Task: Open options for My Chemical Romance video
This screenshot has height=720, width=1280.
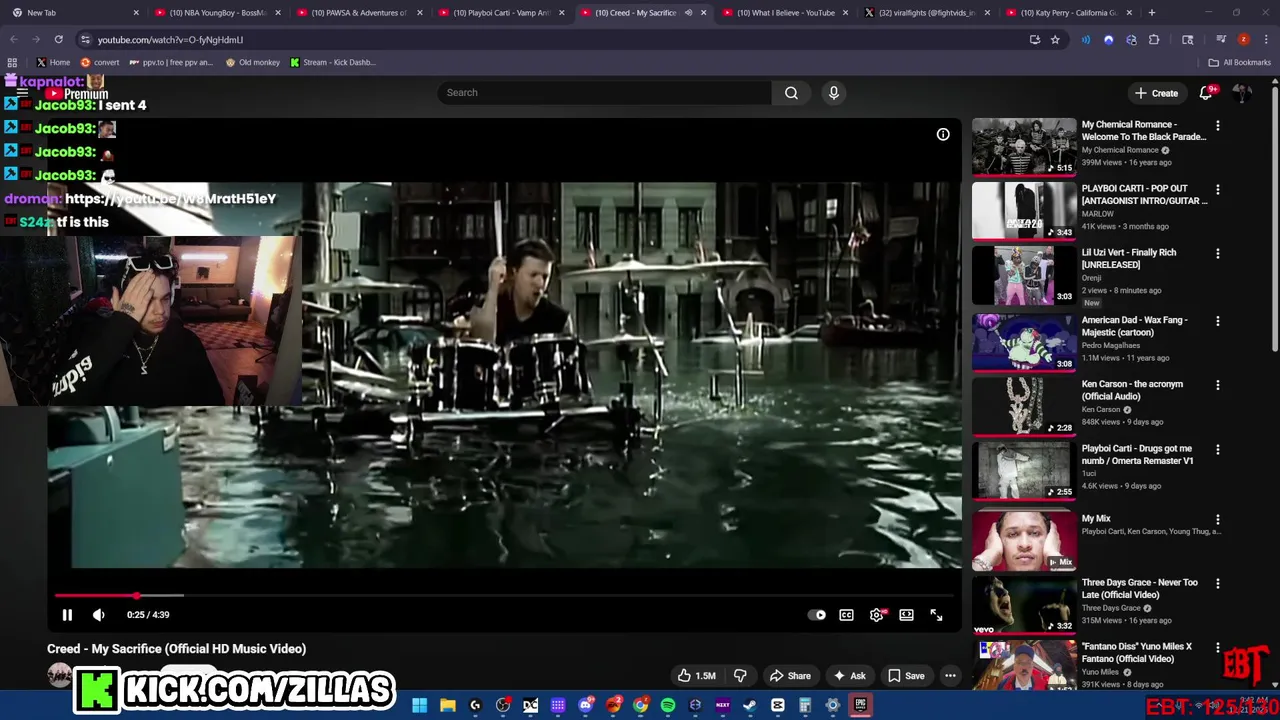Action: 1217,126
